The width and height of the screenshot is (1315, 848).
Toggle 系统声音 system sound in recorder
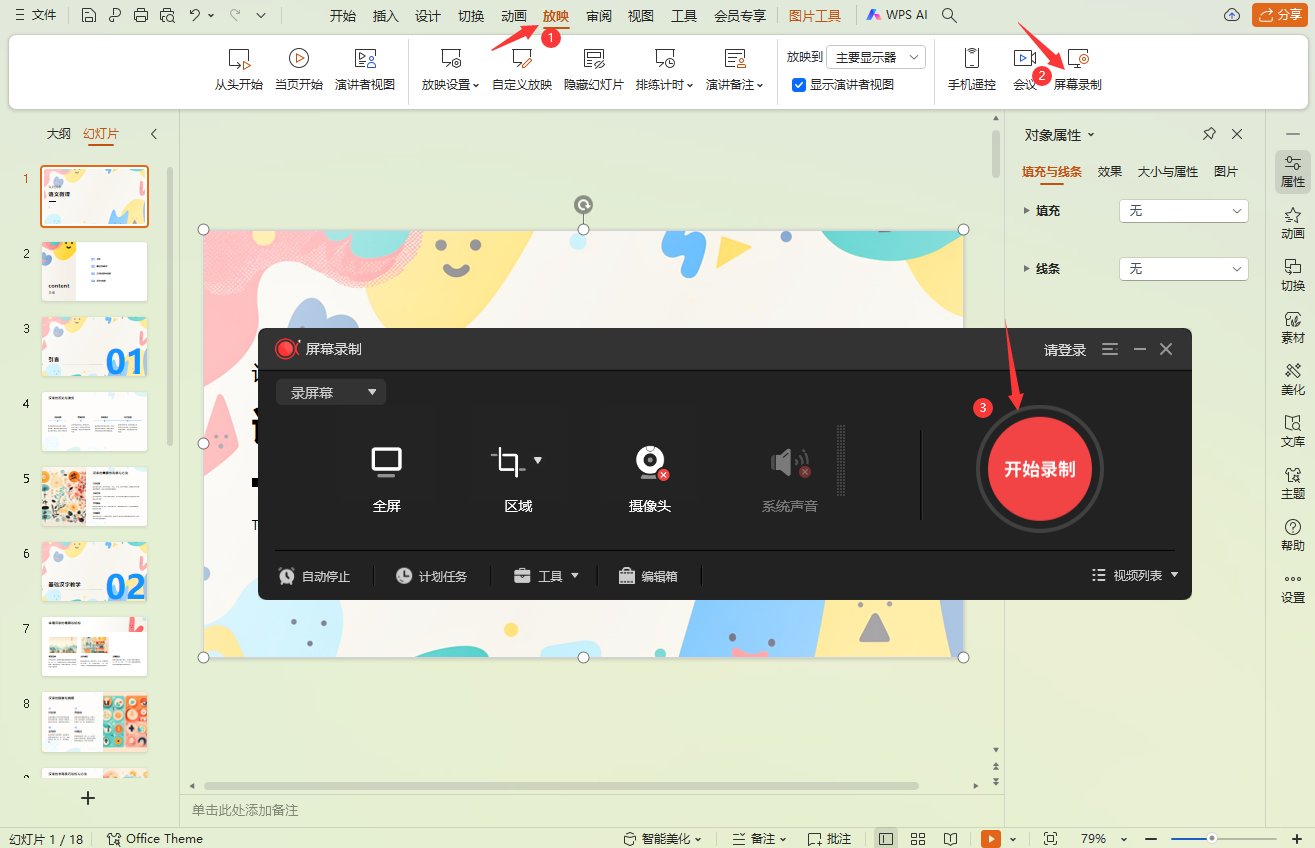click(x=790, y=479)
